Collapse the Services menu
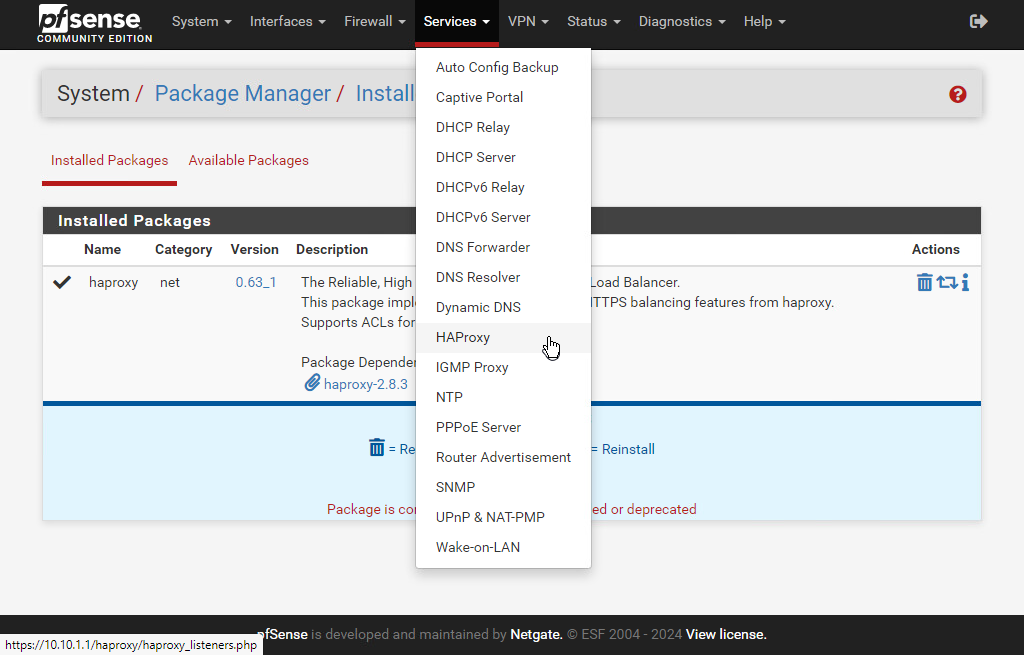1024x655 pixels. (456, 22)
